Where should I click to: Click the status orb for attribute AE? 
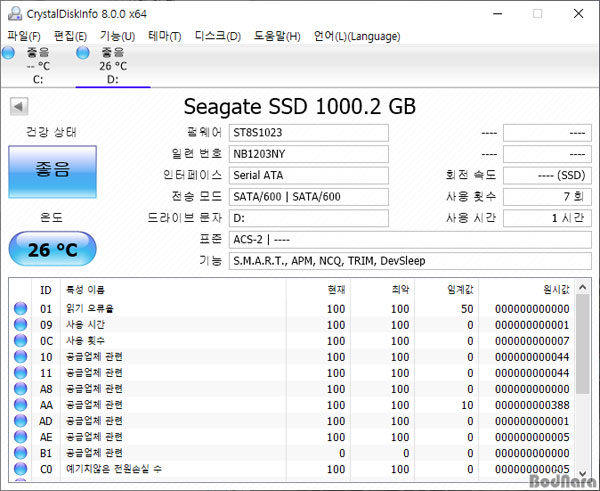click(21, 437)
